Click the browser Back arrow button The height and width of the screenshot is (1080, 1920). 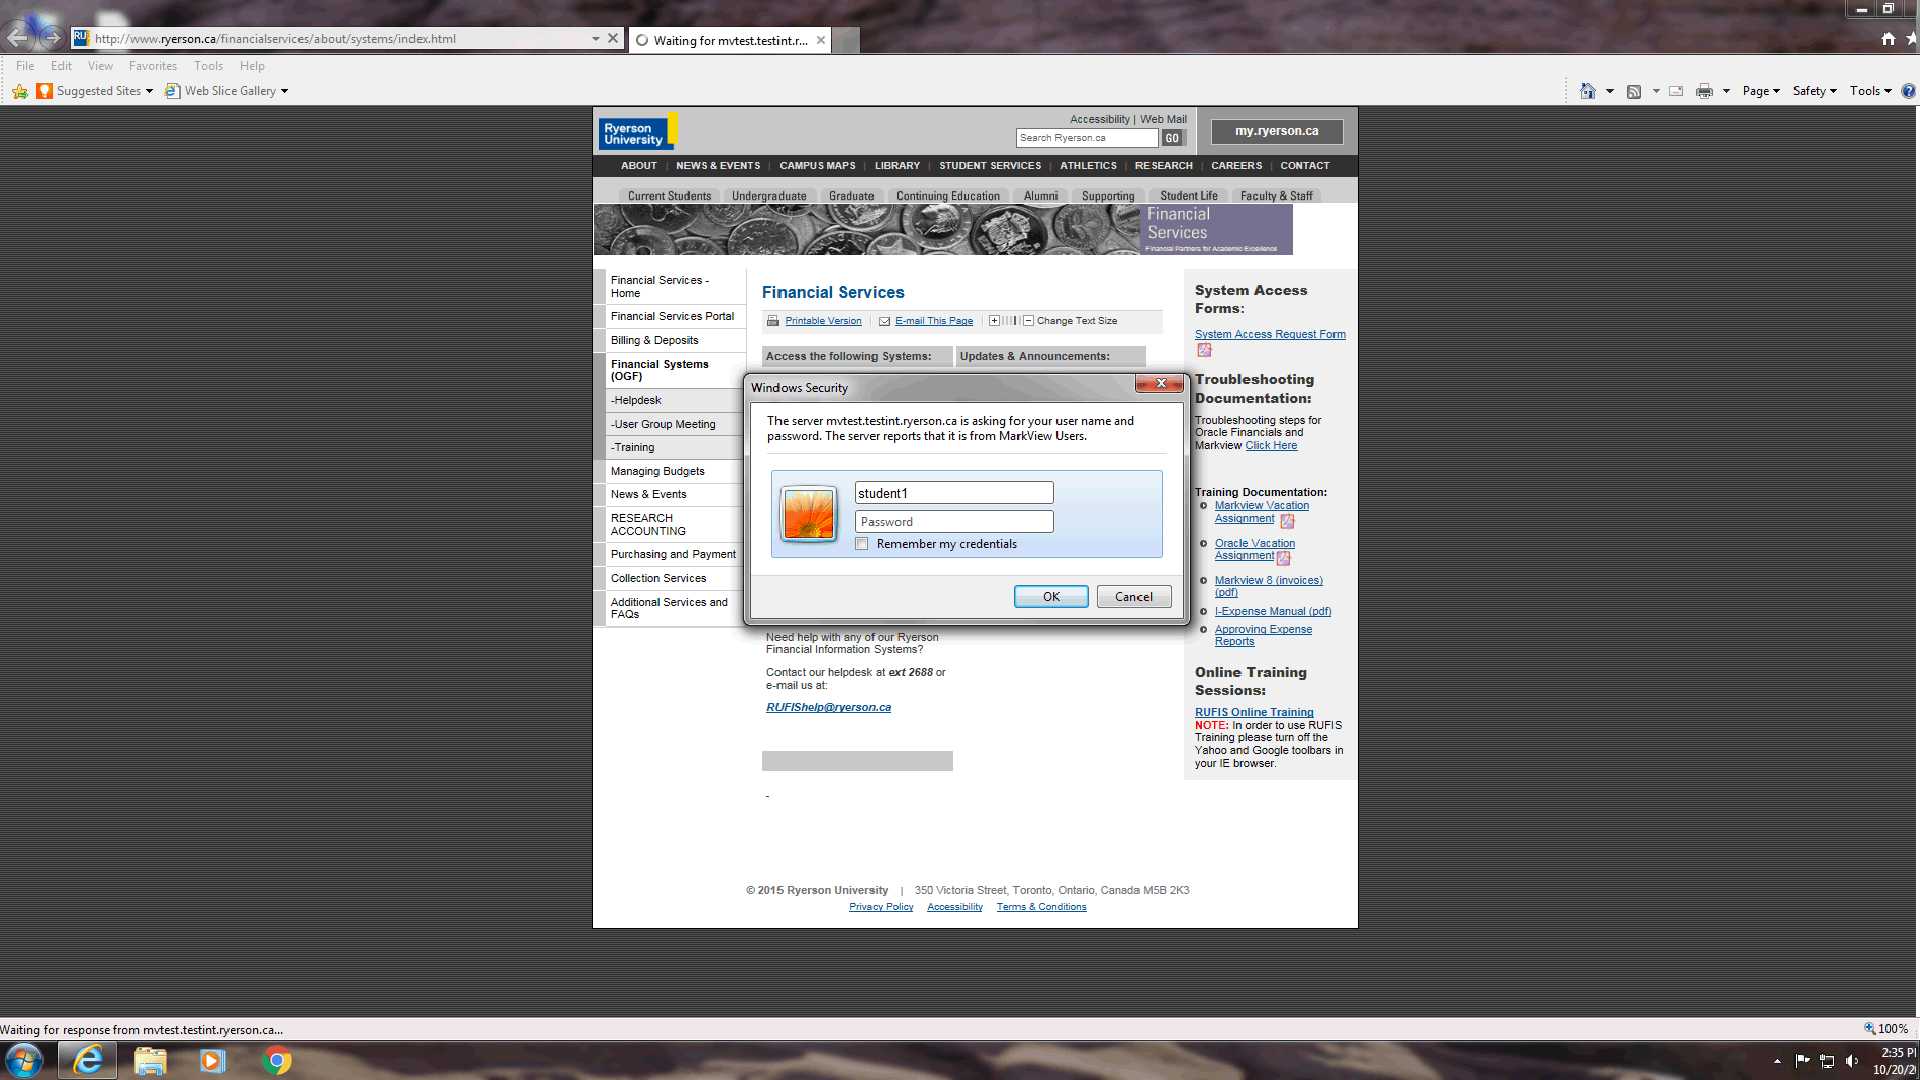point(17,38)
